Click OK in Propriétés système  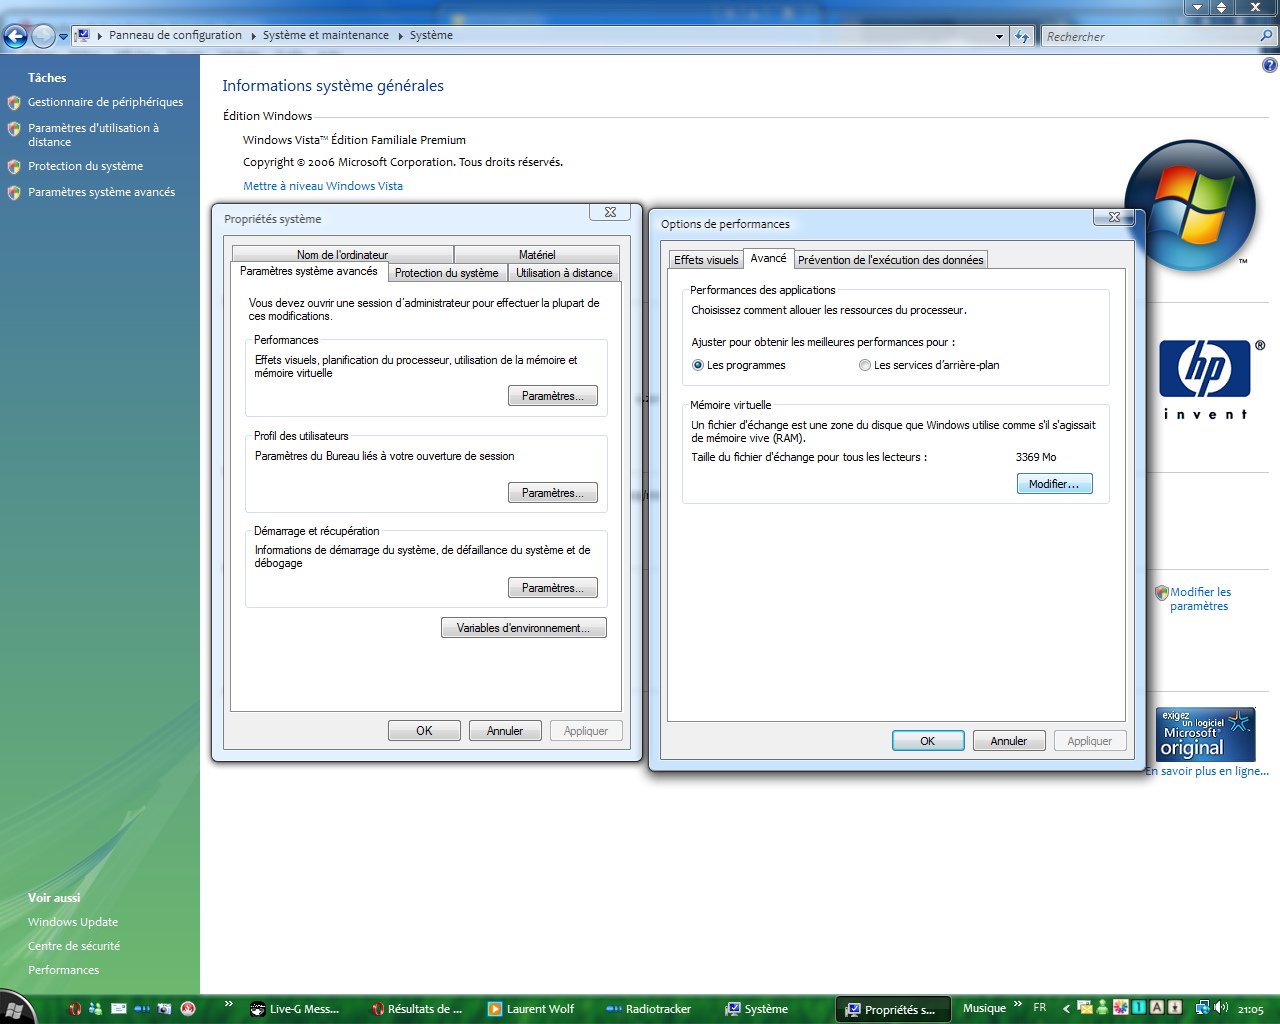click(424, 731)
